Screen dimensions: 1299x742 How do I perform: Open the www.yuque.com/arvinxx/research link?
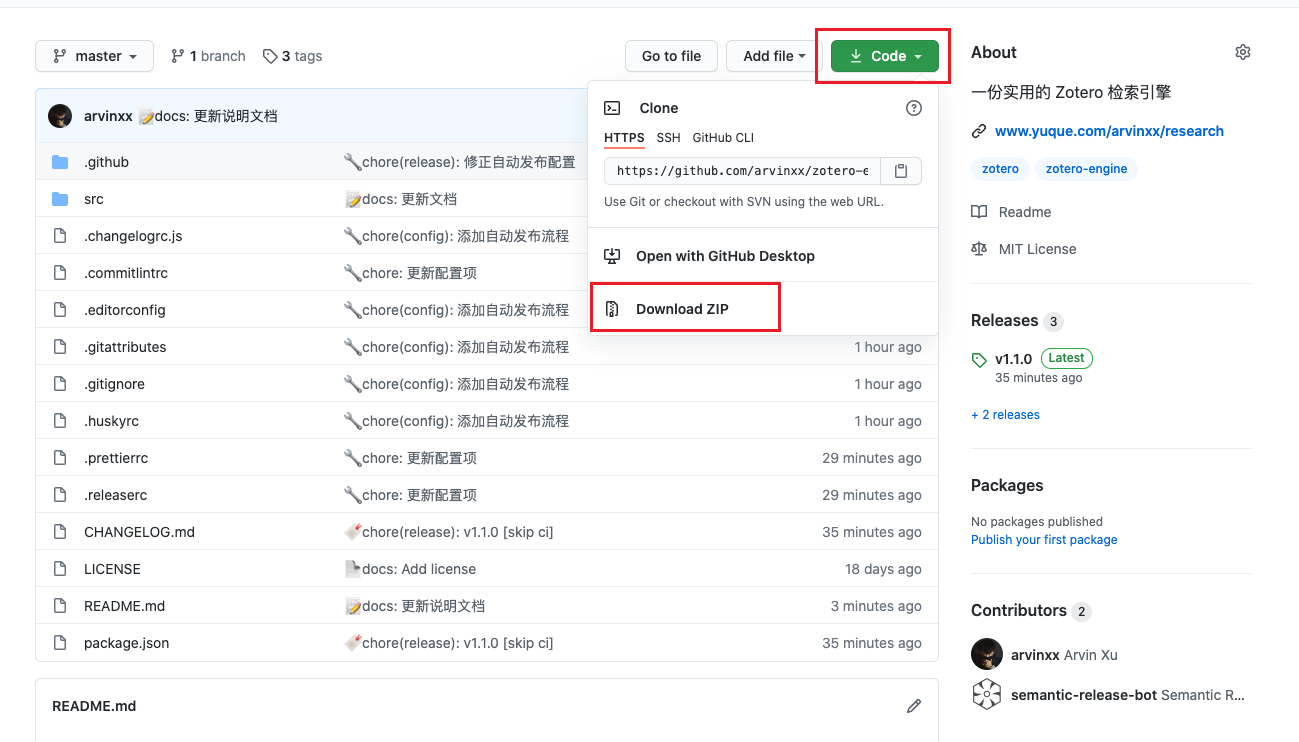click(x=1109, y=131)
